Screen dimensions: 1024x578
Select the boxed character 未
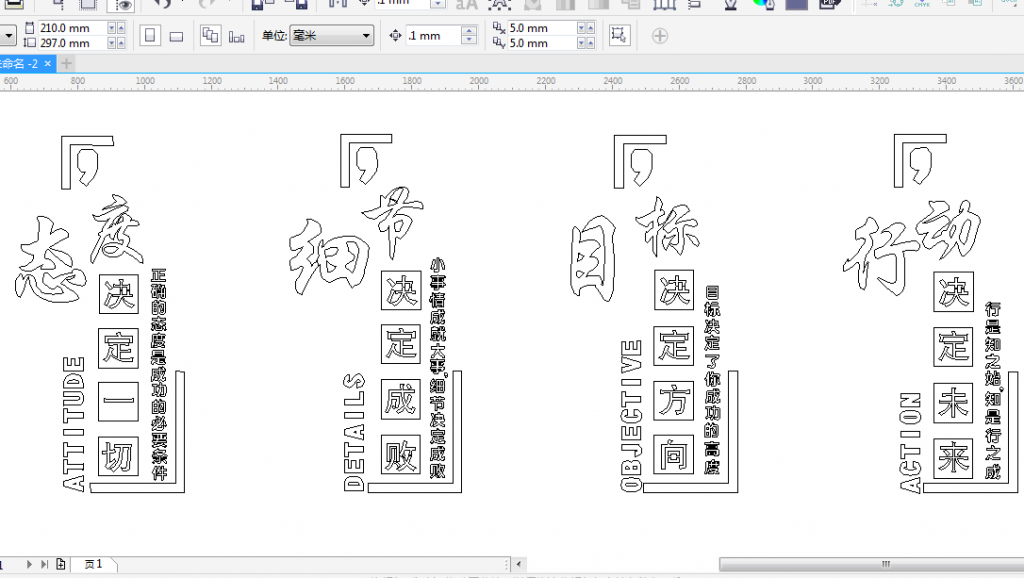(953, 403)
